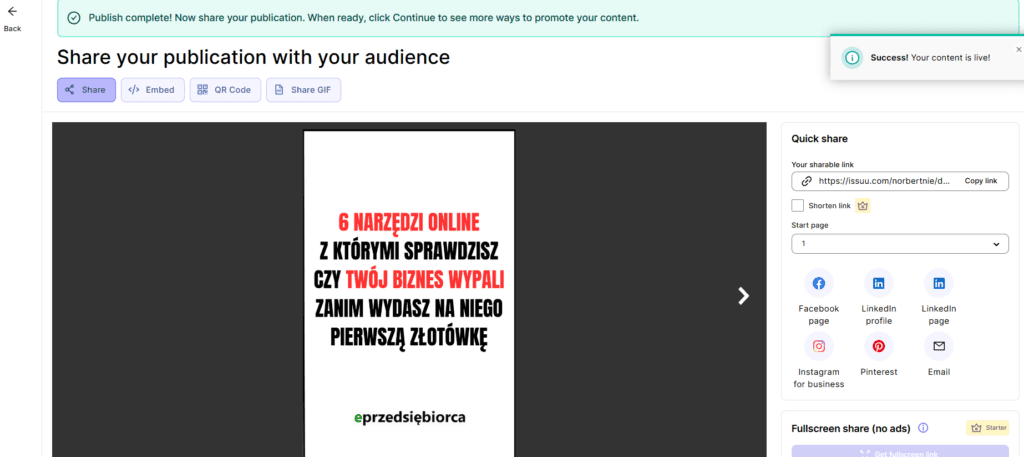Switch to the Embed tab

[152, 90]
